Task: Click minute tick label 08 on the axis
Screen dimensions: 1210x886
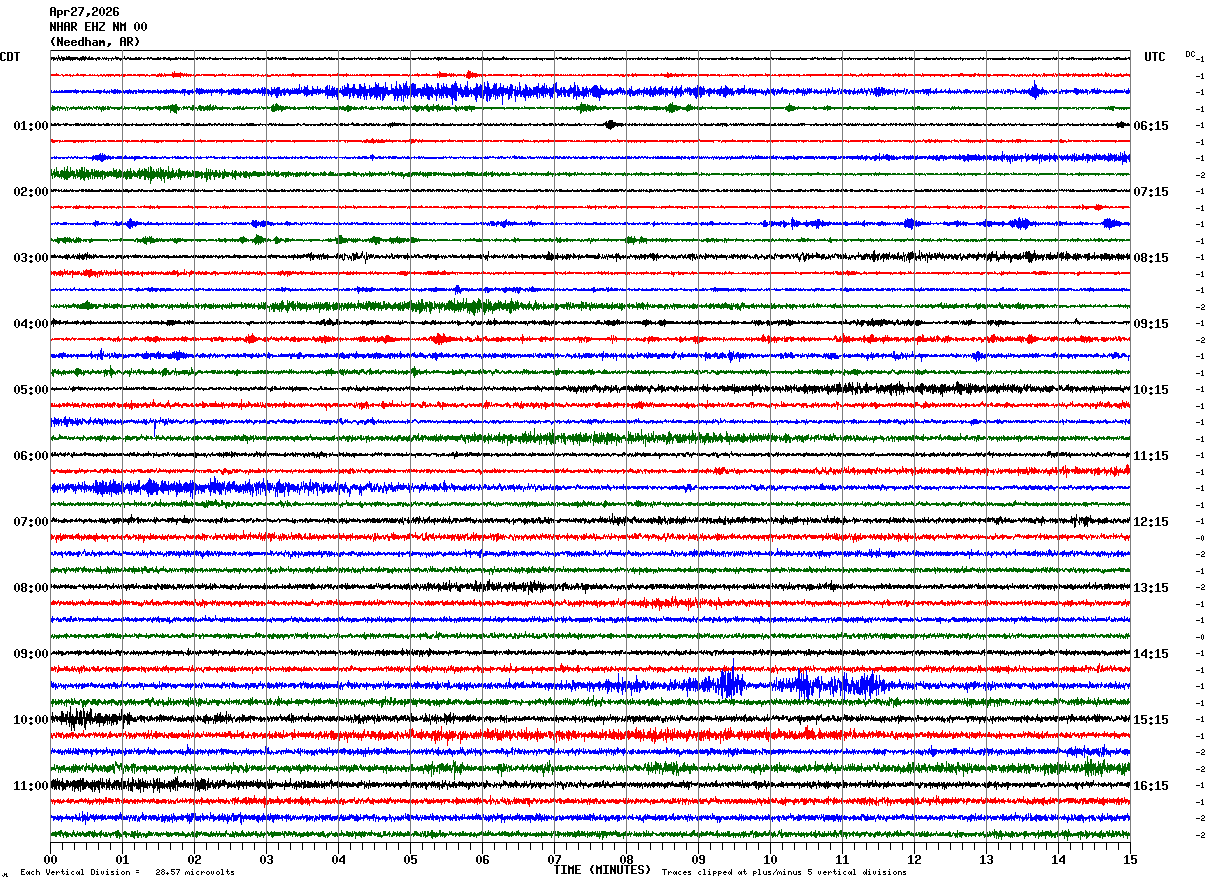Action: (x=626, y=859)
